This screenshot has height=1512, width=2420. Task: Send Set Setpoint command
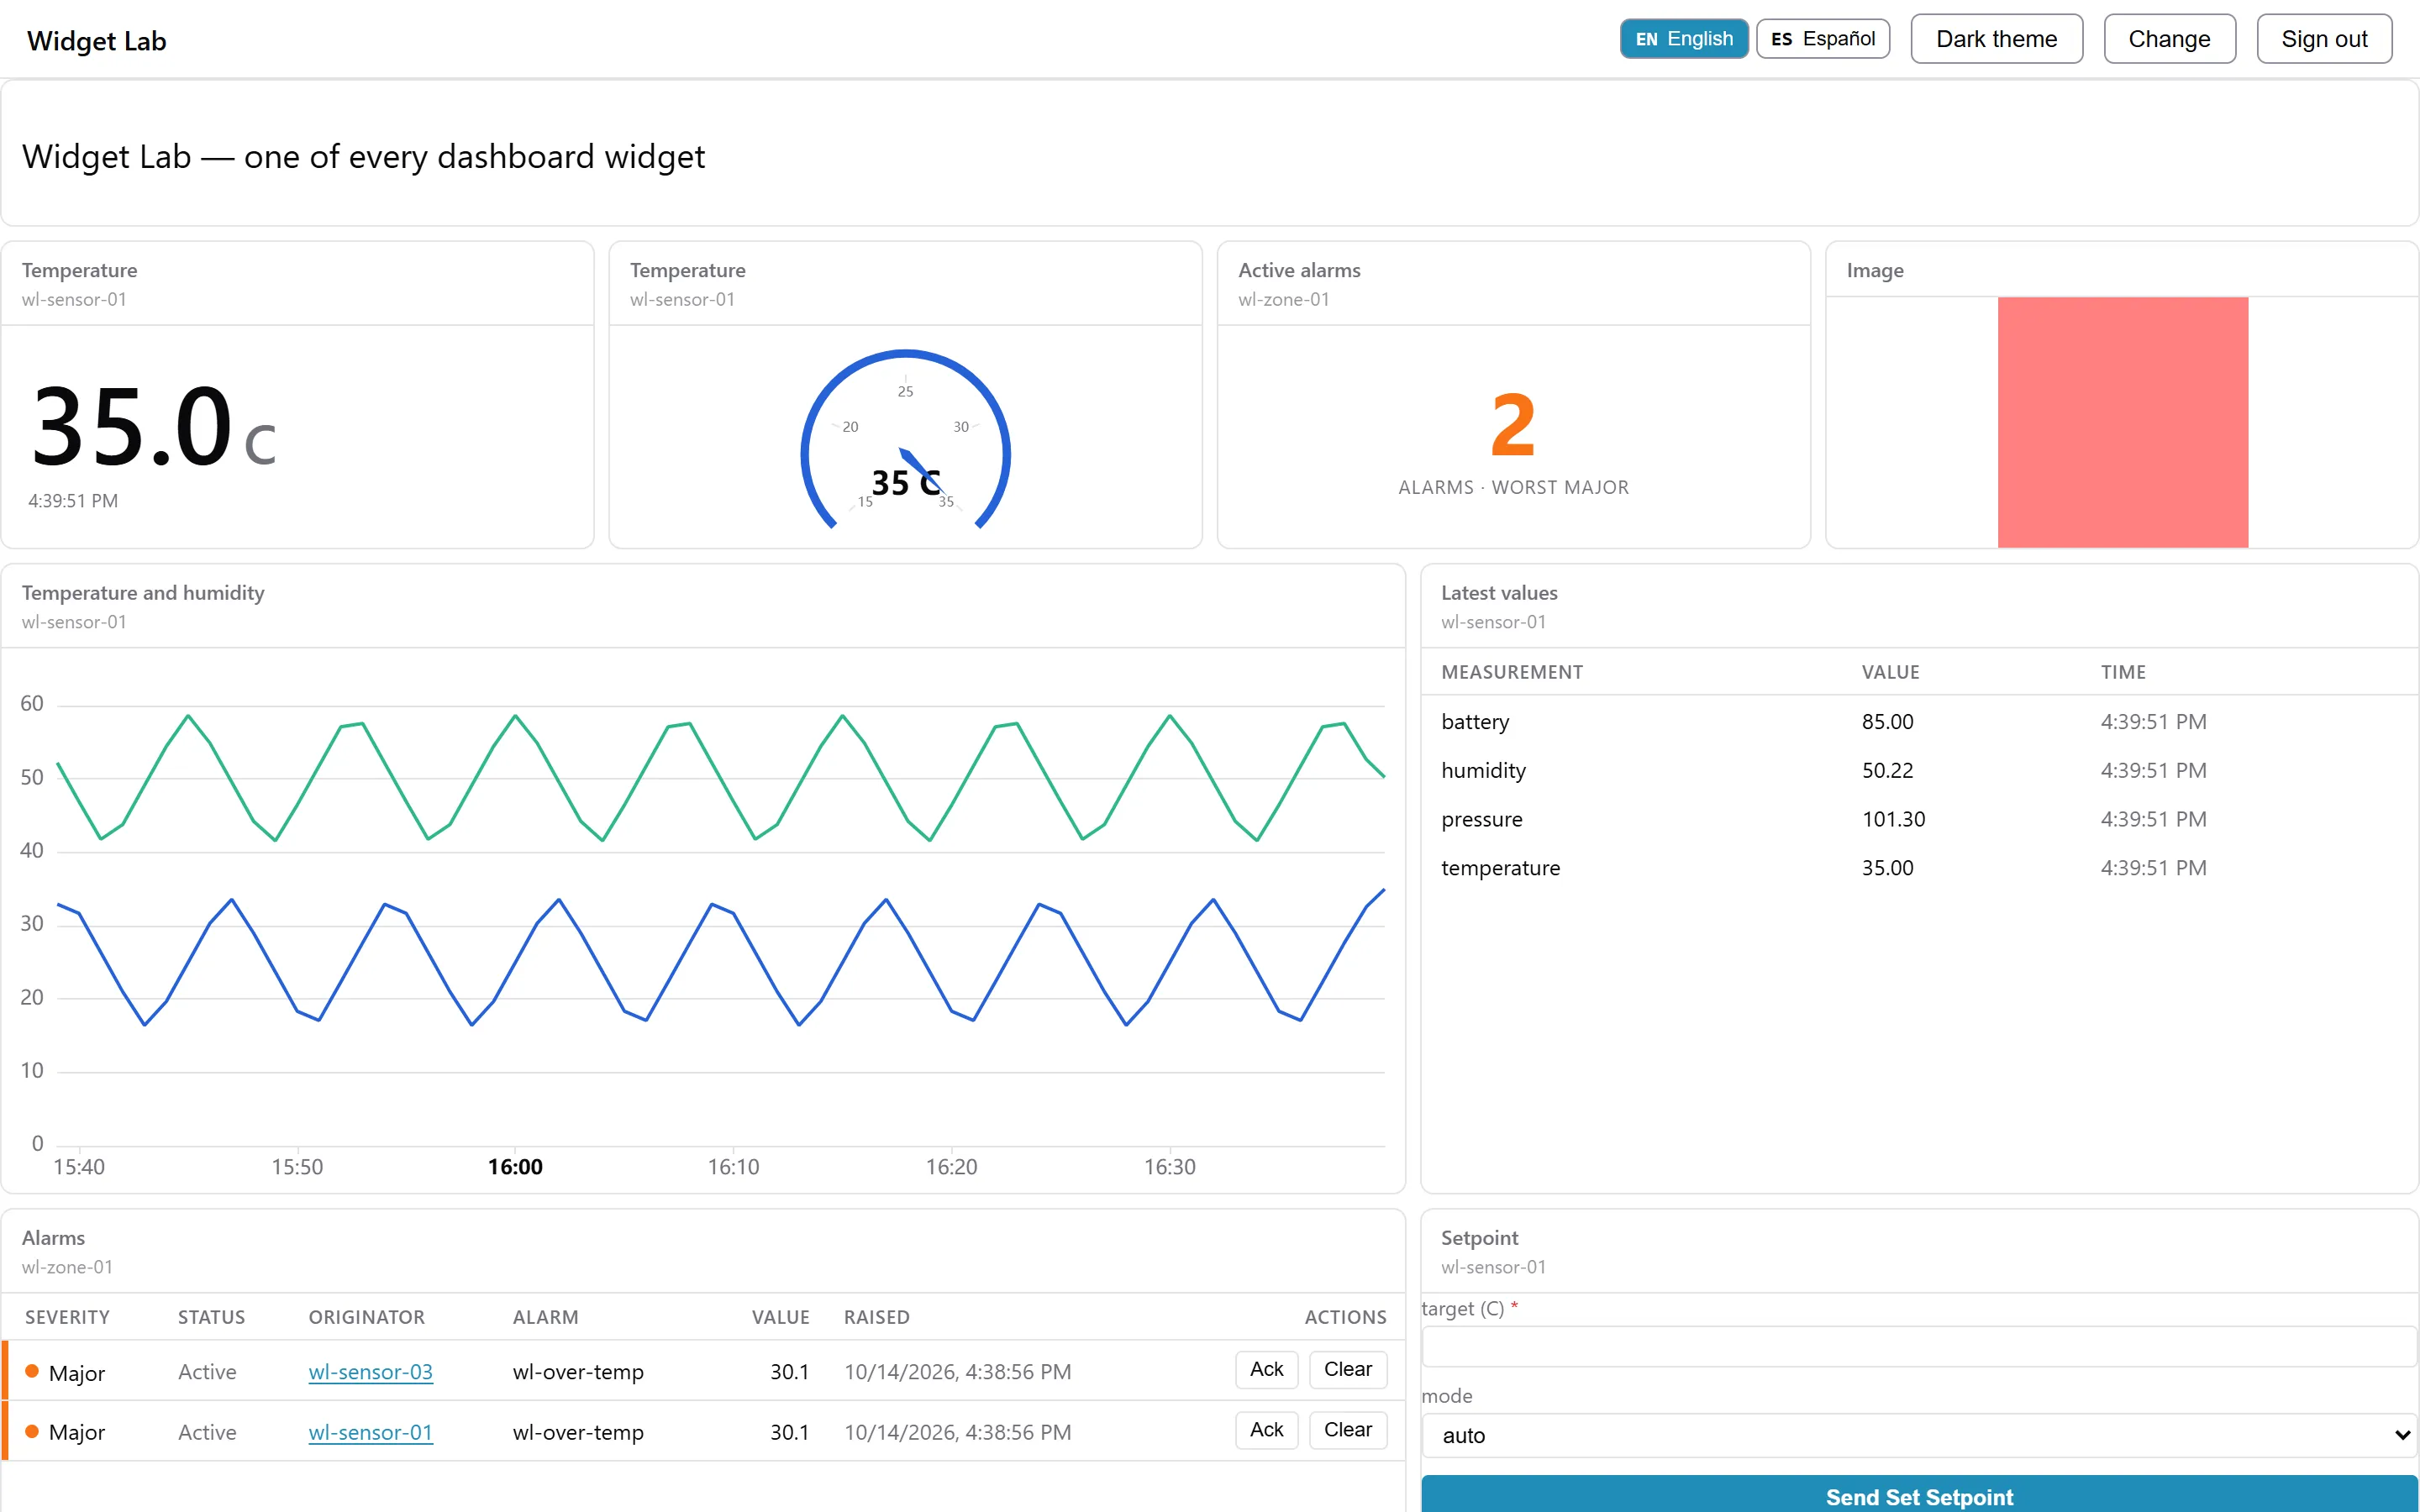point(1919,1495)
